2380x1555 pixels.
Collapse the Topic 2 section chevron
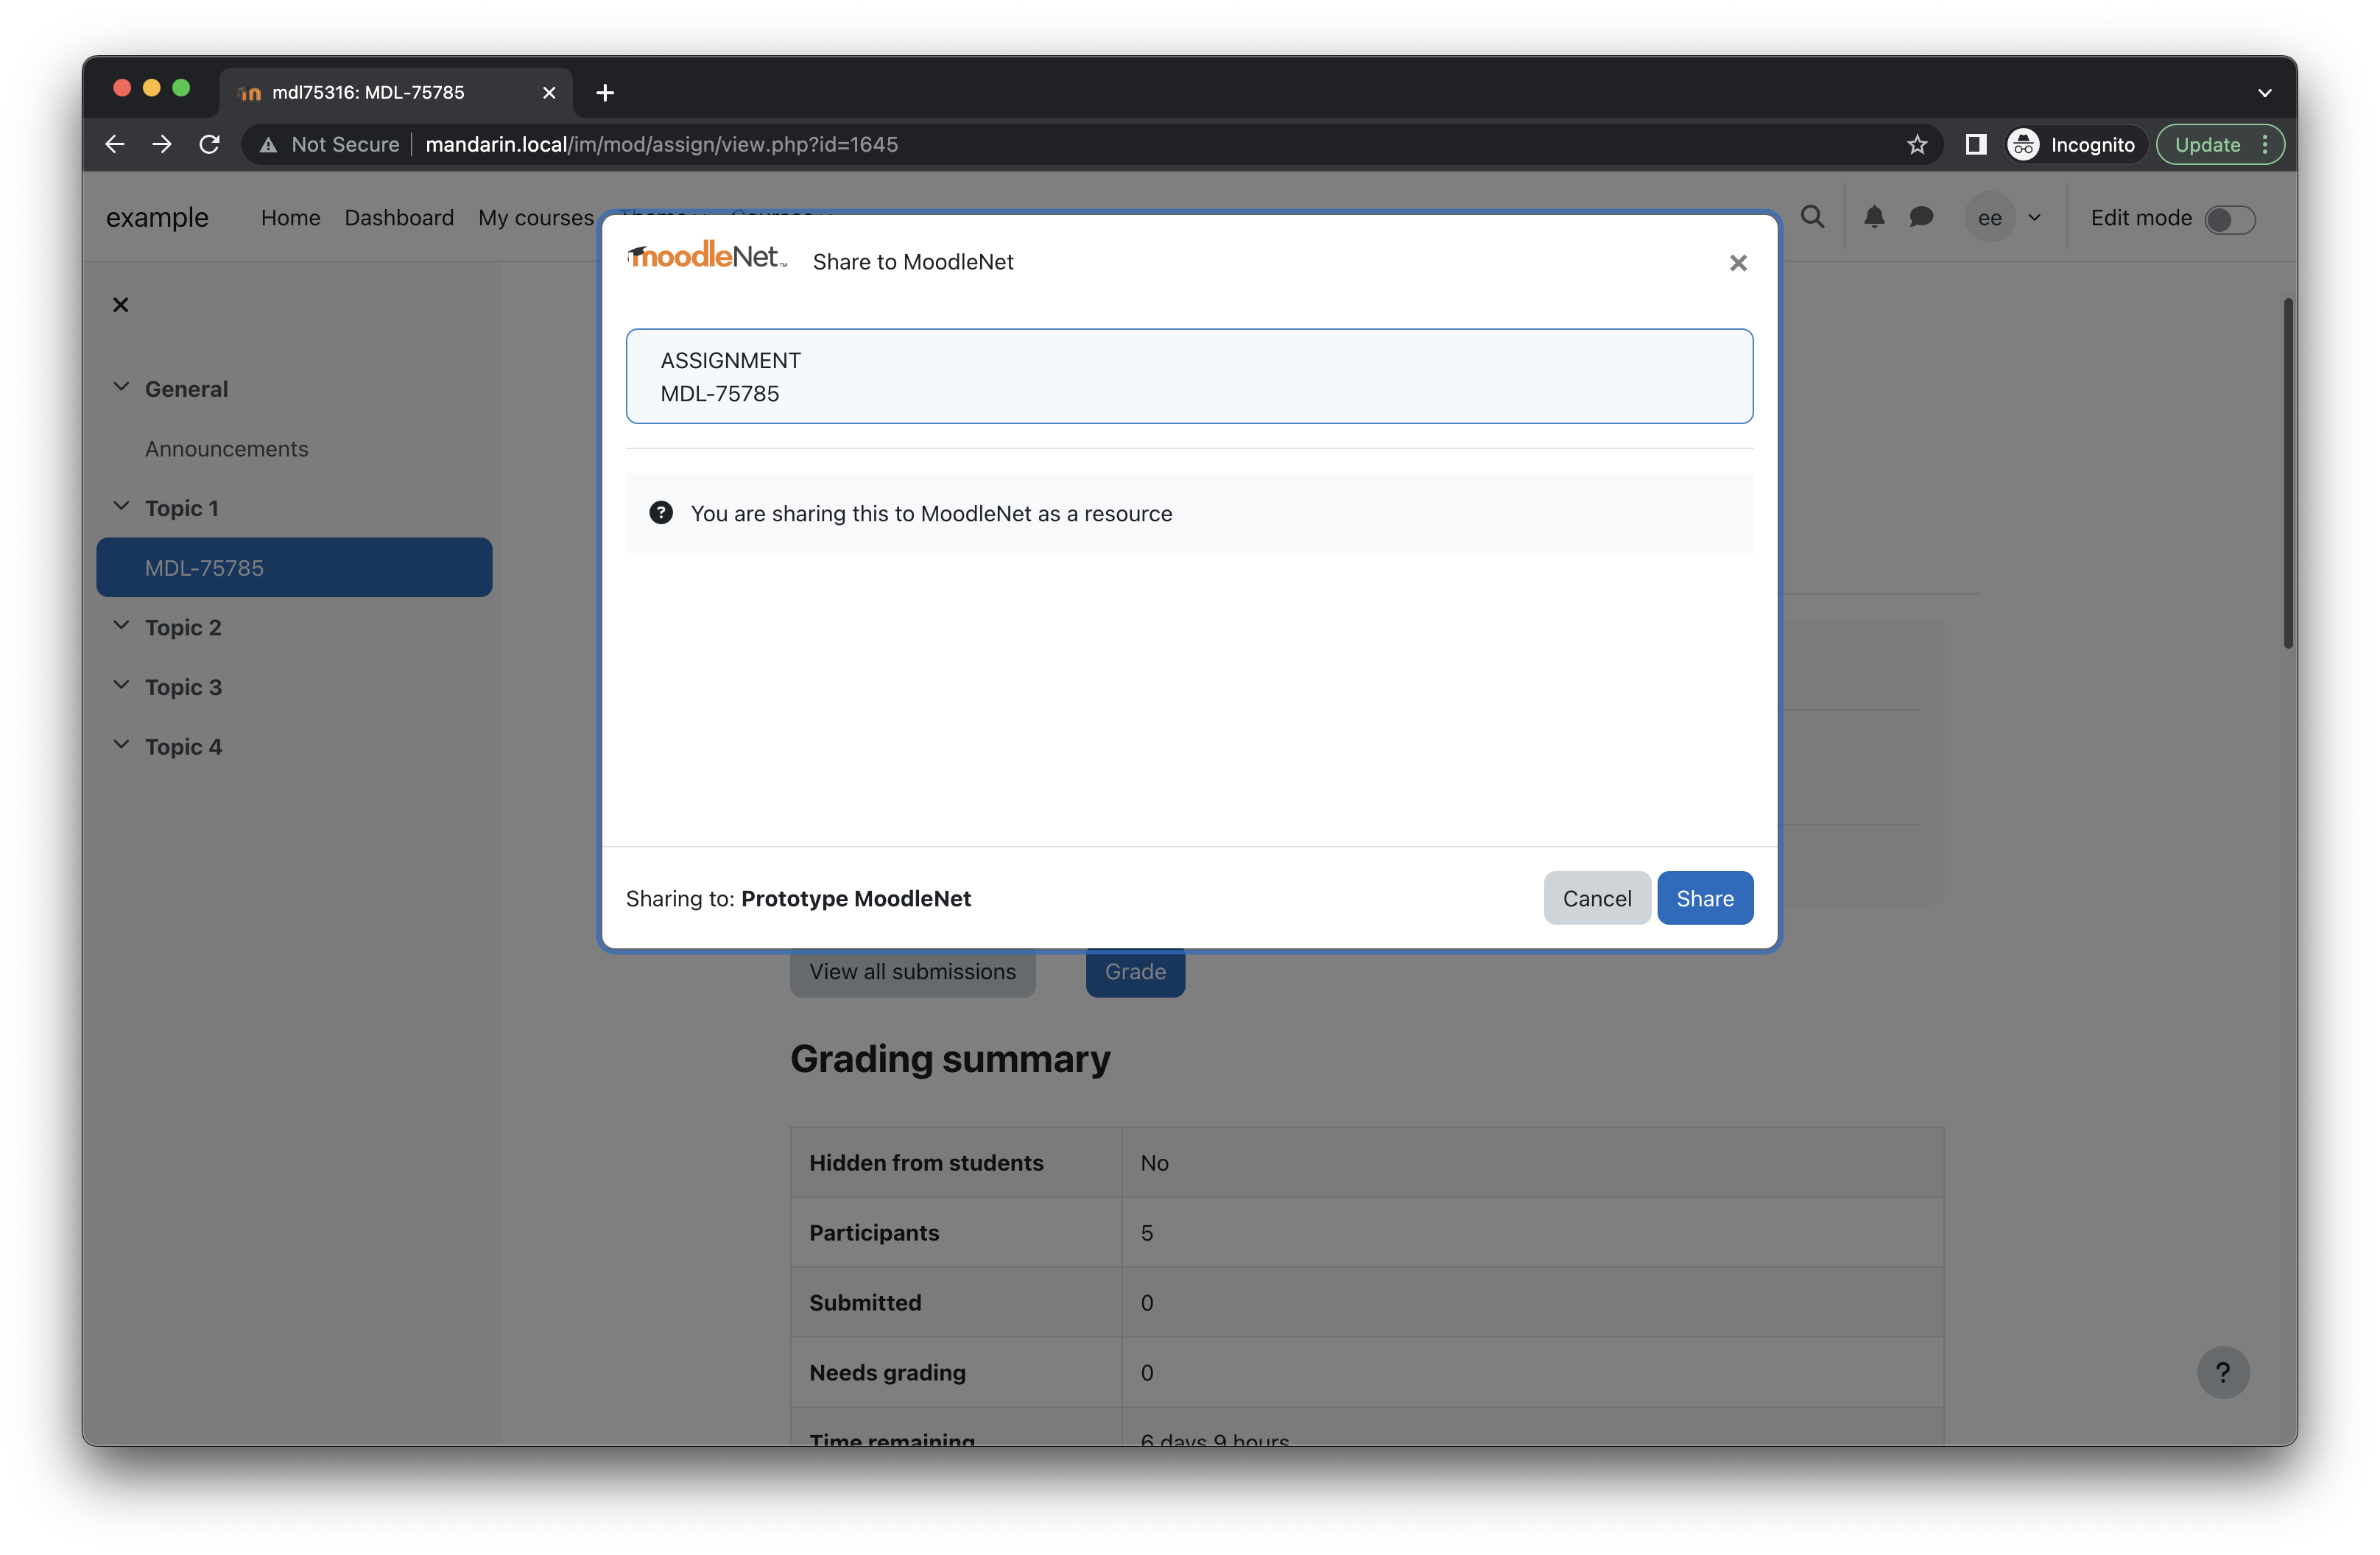[x=121, y=626]
